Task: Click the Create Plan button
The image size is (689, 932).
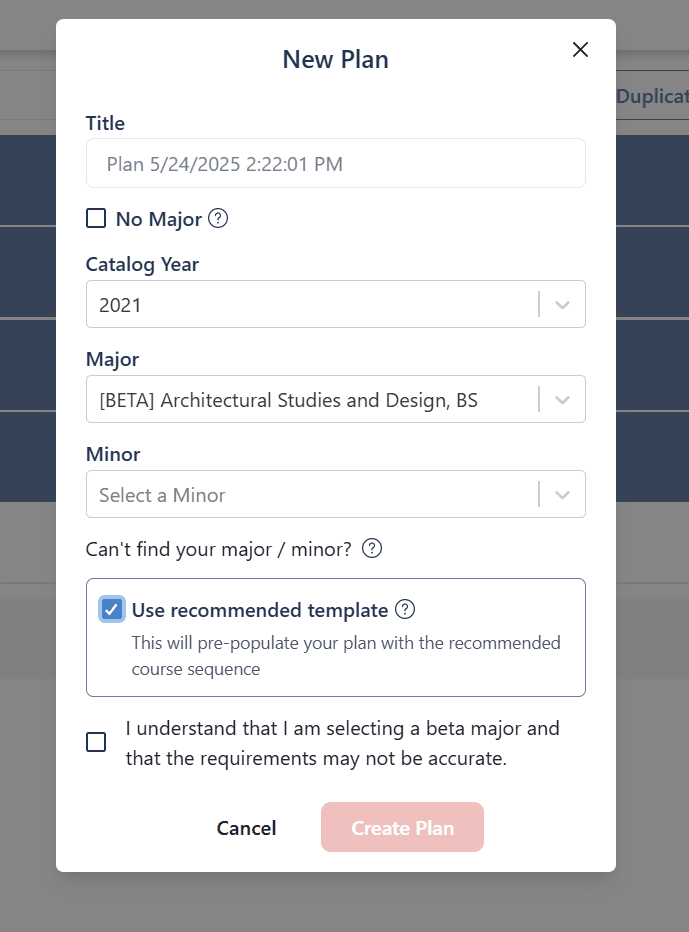Action: (402, 827)
